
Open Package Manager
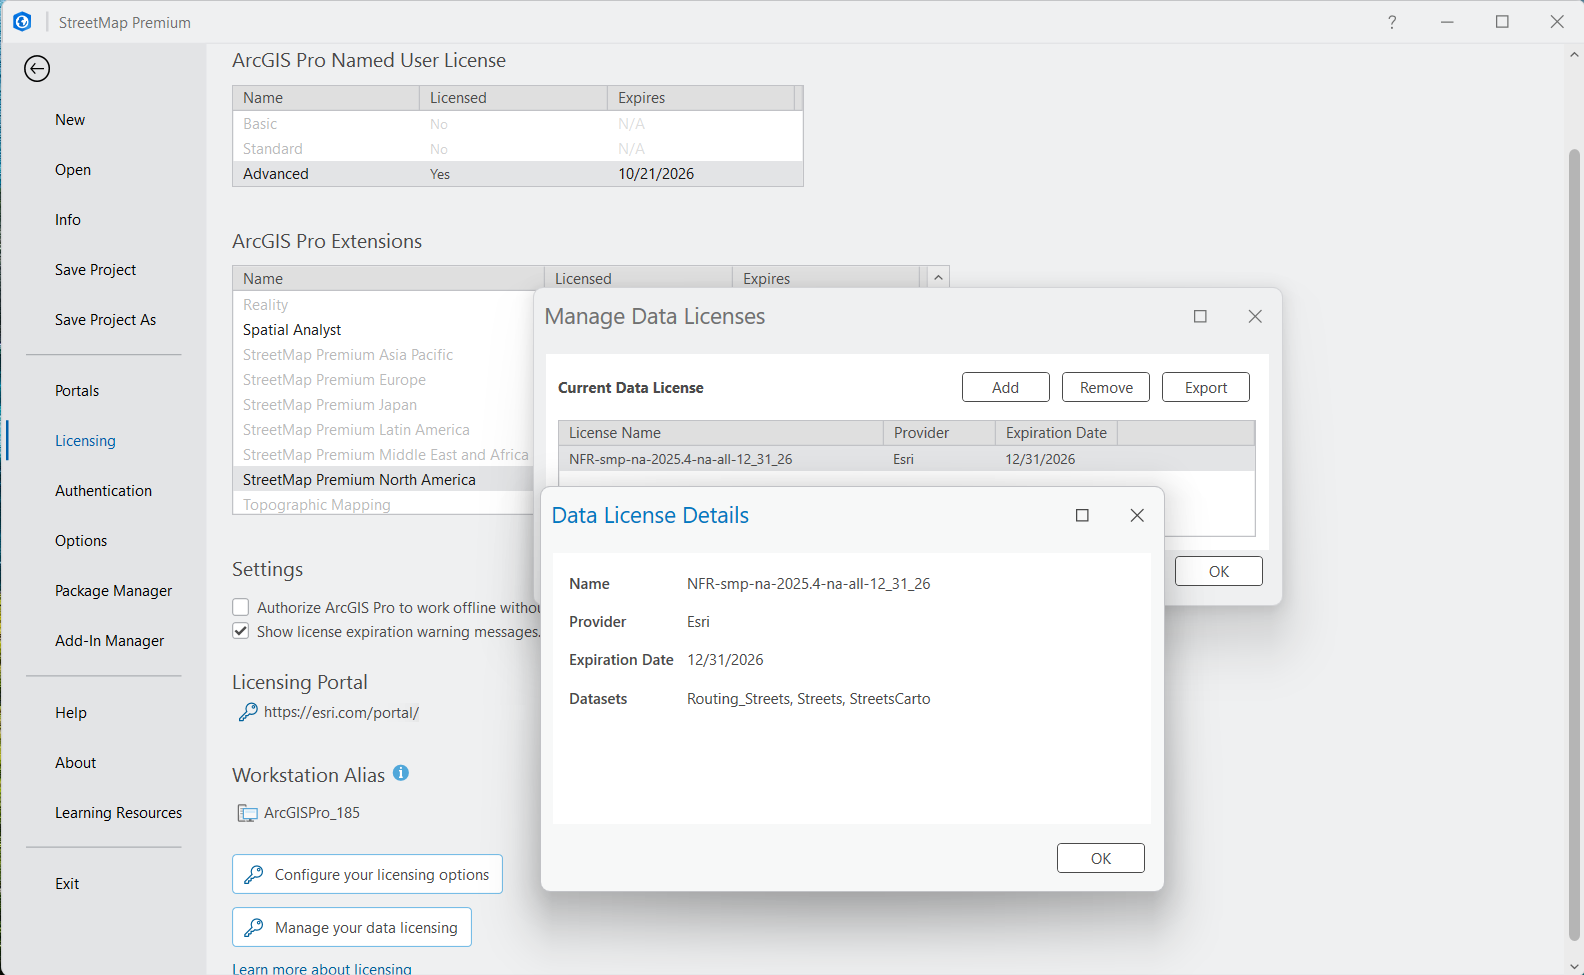[x=113, y=591]
